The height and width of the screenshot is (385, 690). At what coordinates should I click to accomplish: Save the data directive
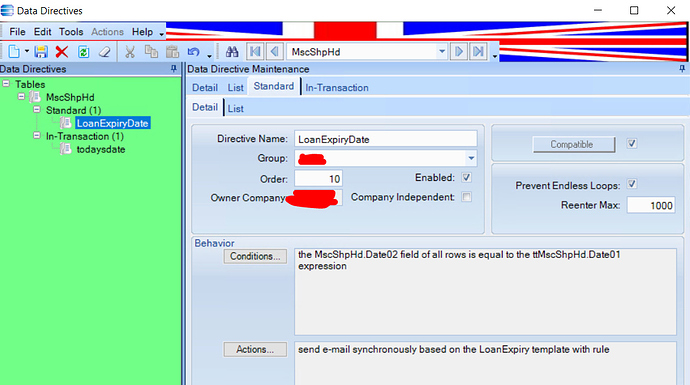41,52
